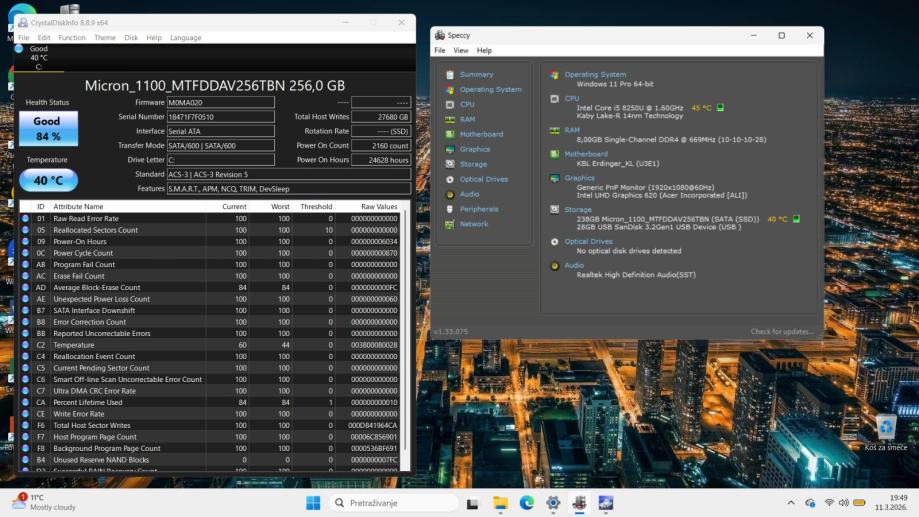
Task: Click the Good 84% health status button
Action: (x=47, y=128)
